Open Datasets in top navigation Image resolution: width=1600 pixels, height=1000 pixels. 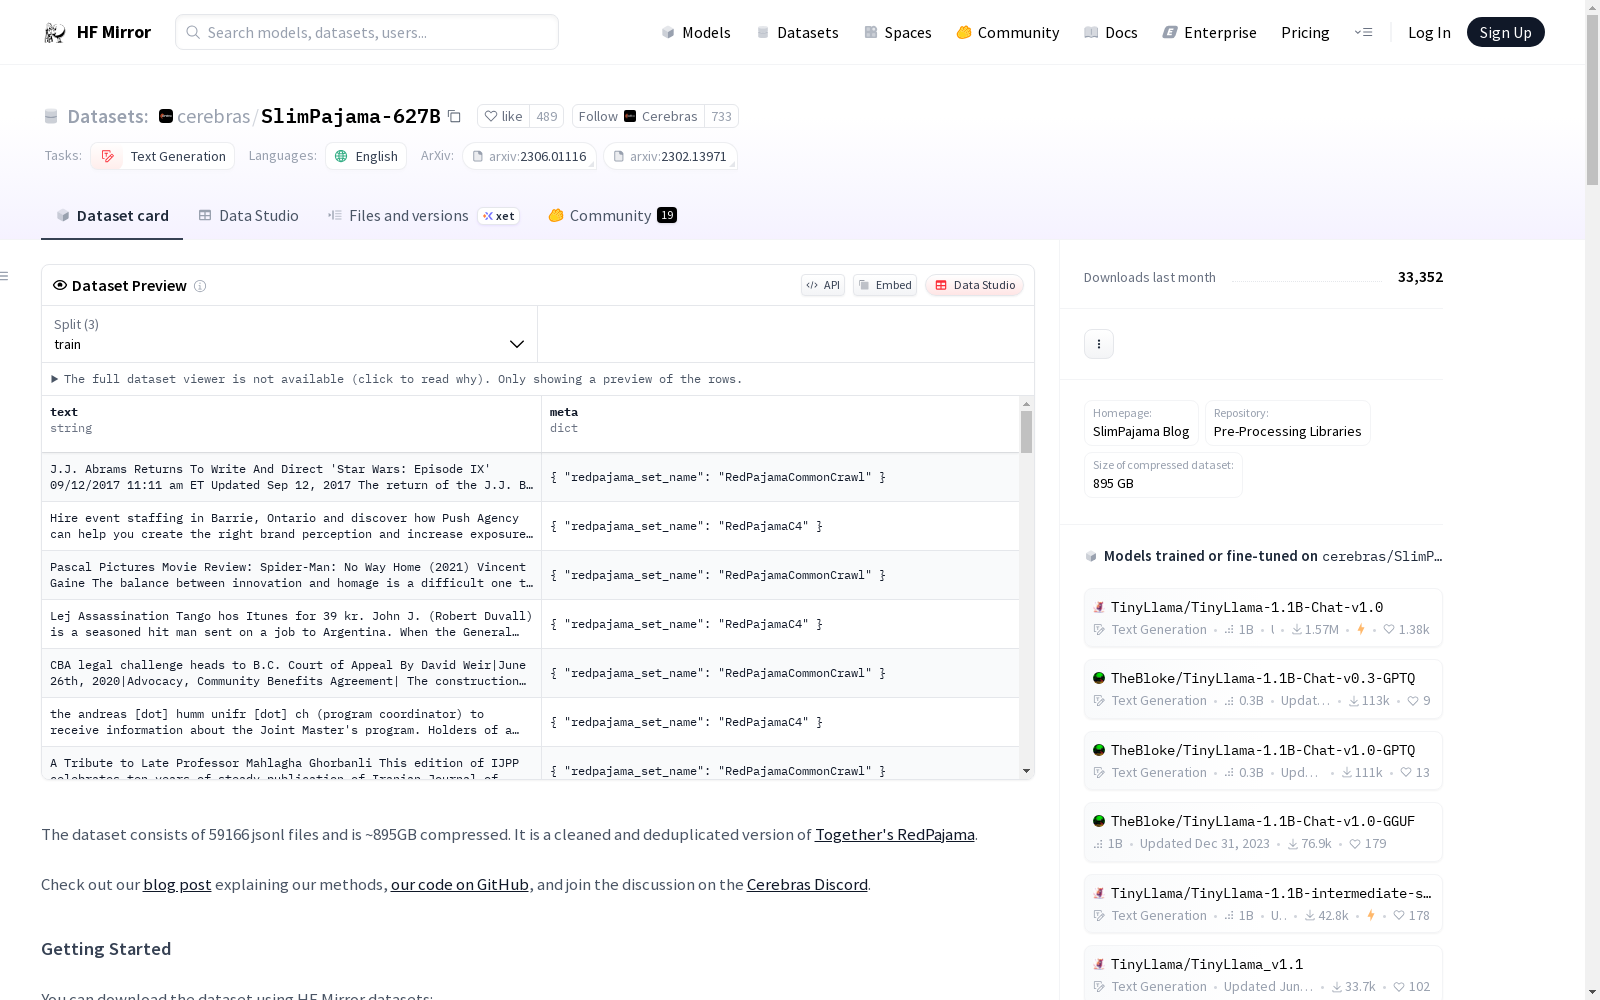point(797,33)
